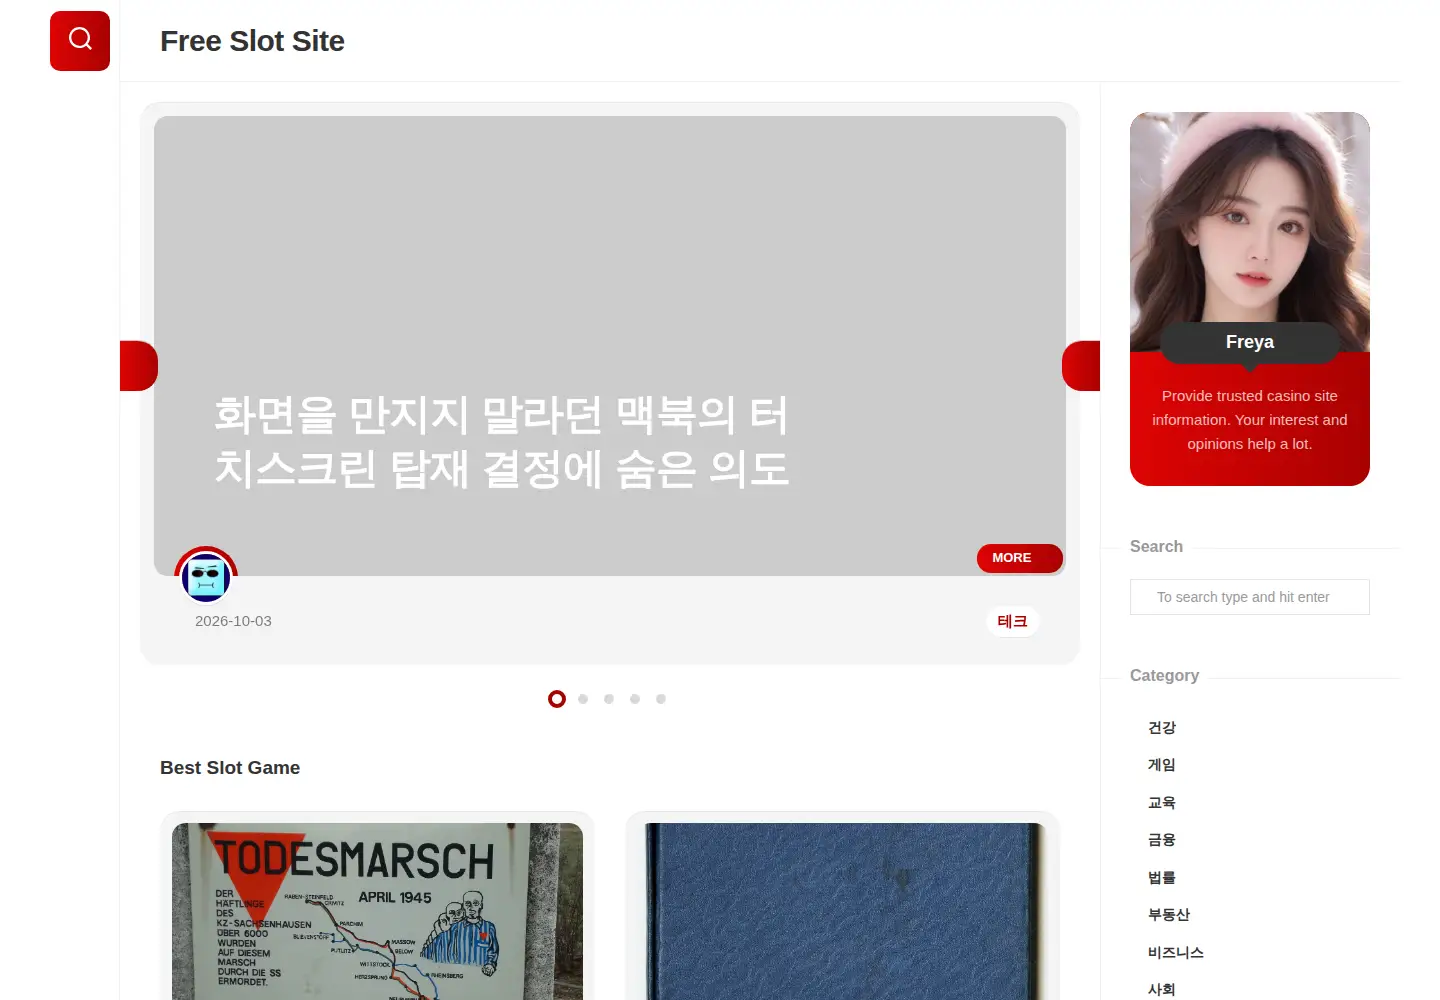Open the 부동산 category
The width and height of the screenshot is (1440, 1000).
(1169, 915)
